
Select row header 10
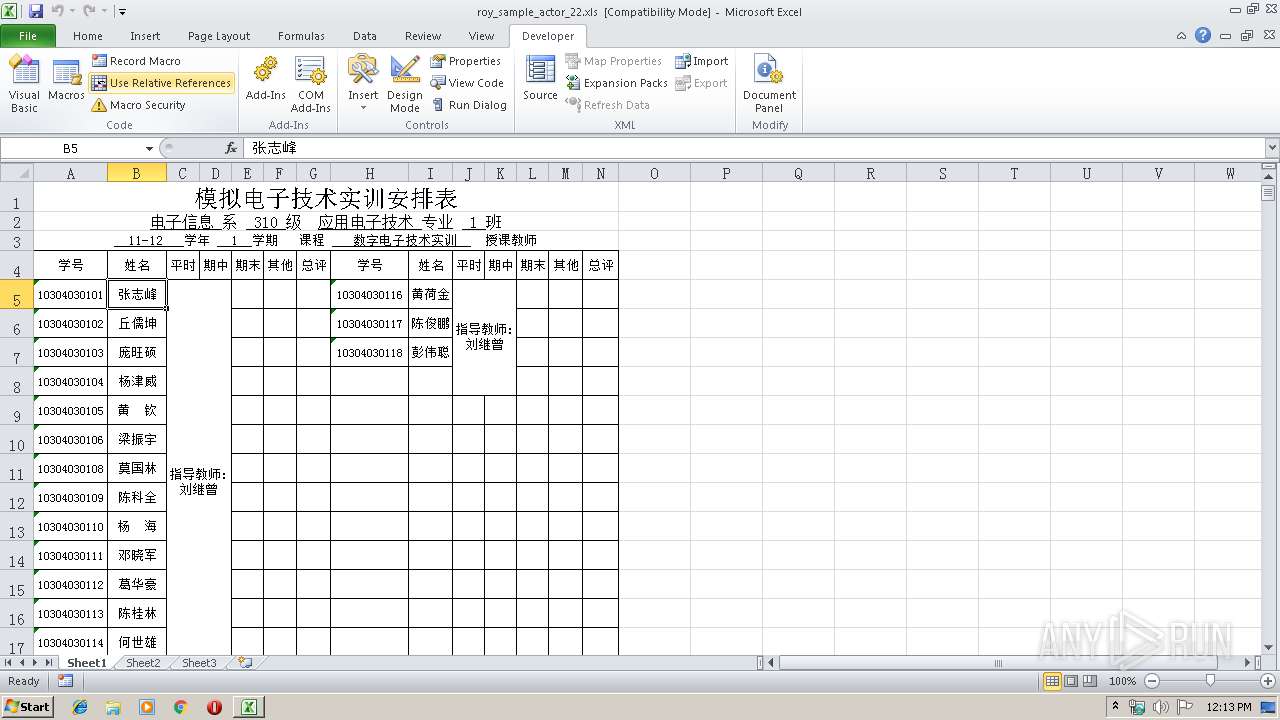[17, 440]
